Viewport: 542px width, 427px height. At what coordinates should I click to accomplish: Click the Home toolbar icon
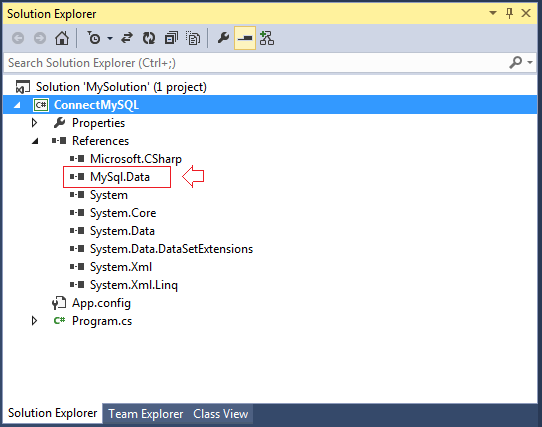[x=62, y=38]
